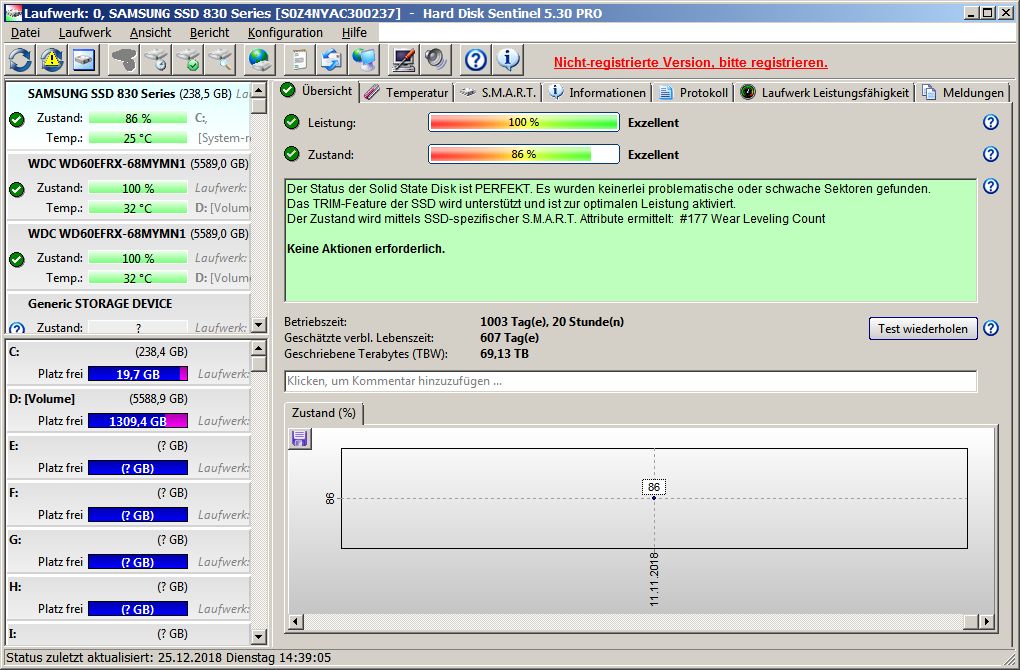Viewport: 1020px width, 670px height.
Task: Click the 86 data point on the chart
Action: click(x=654, y=498)
